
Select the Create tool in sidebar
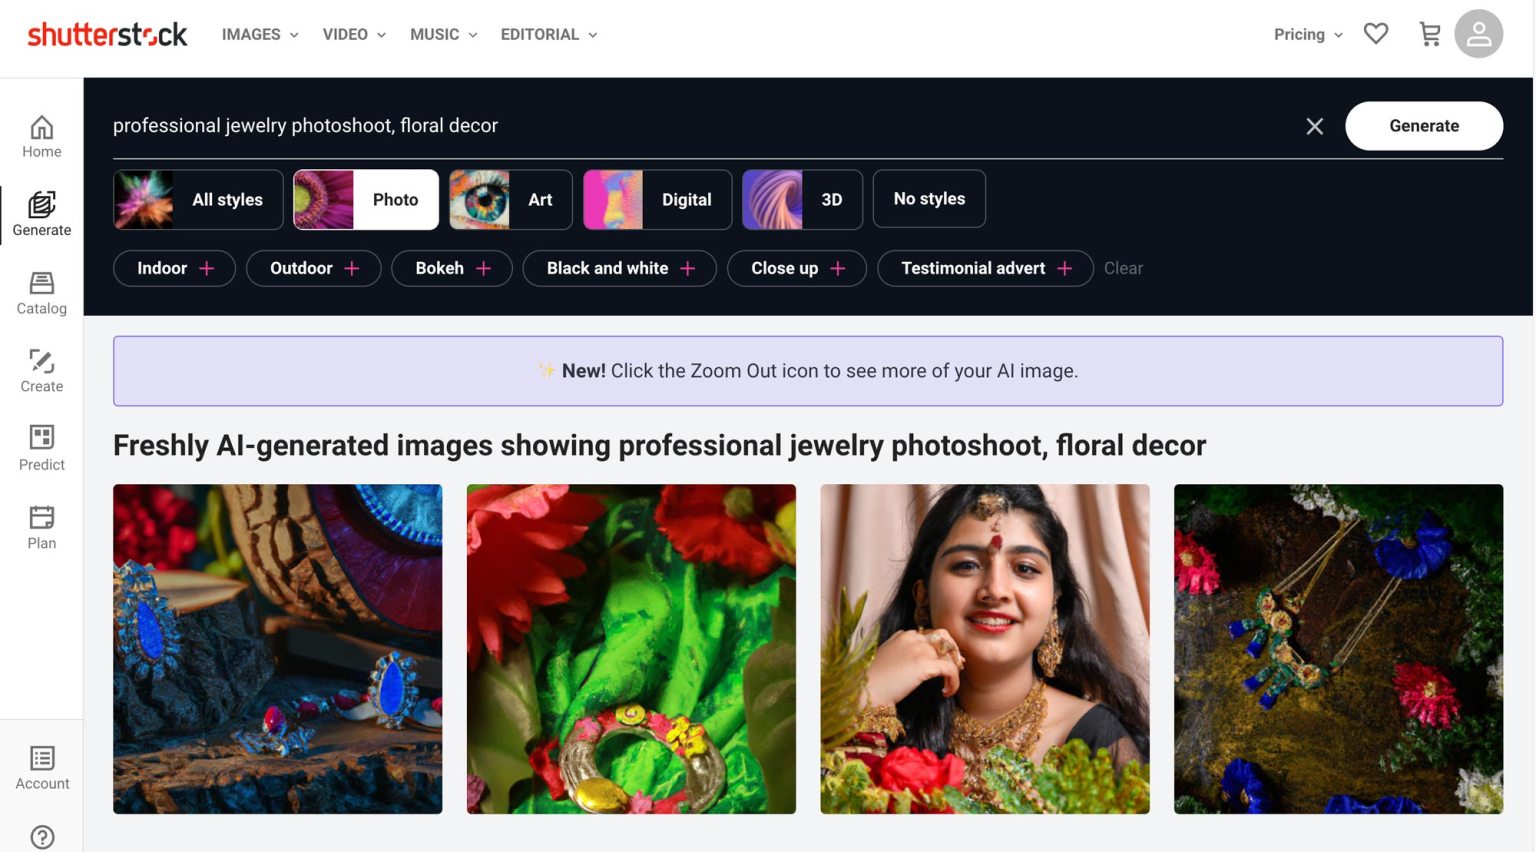tap(42, 371)
